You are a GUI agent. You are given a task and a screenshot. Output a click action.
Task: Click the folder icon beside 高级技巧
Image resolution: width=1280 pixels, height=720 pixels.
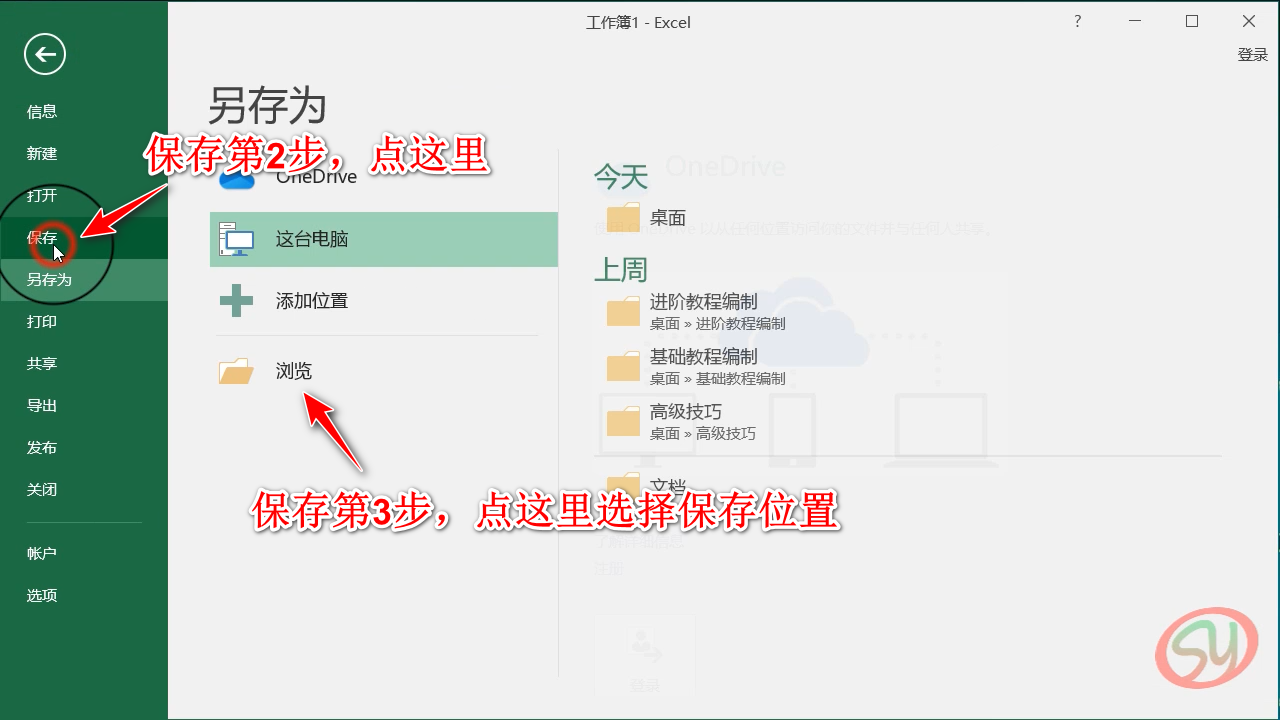[x=623, y=422]
